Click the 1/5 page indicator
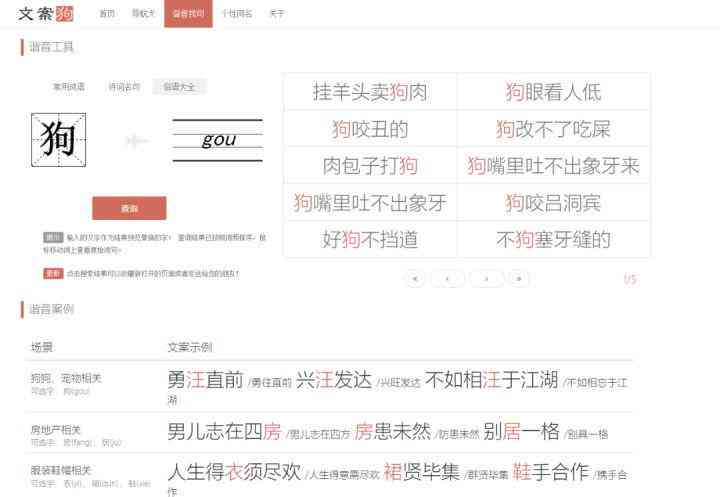Viewport: 720px width, 497px height. click(630, 279)
